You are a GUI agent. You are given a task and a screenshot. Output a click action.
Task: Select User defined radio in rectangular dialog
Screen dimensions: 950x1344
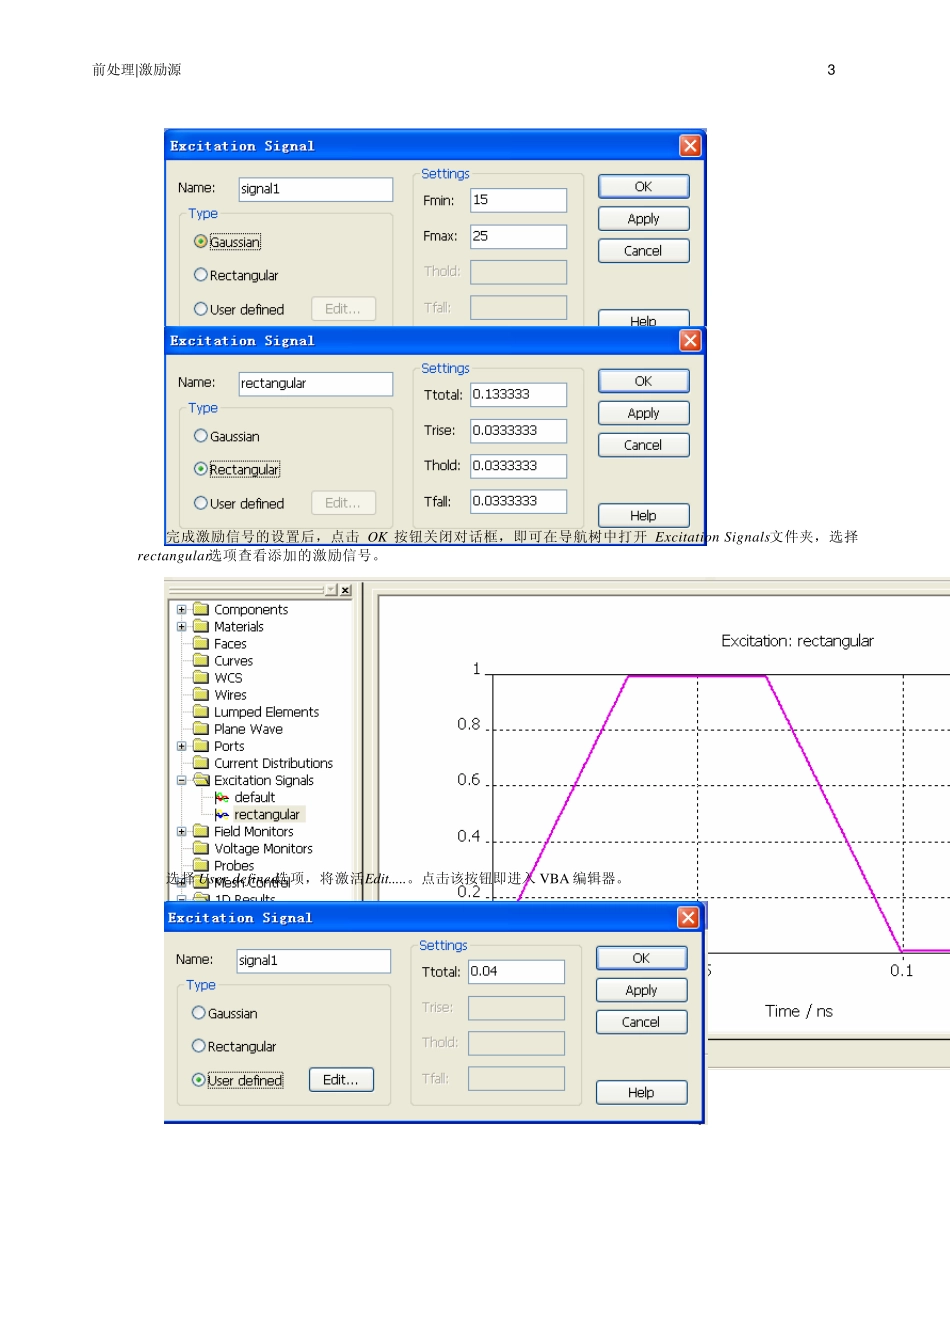click(x=201, y=503)
